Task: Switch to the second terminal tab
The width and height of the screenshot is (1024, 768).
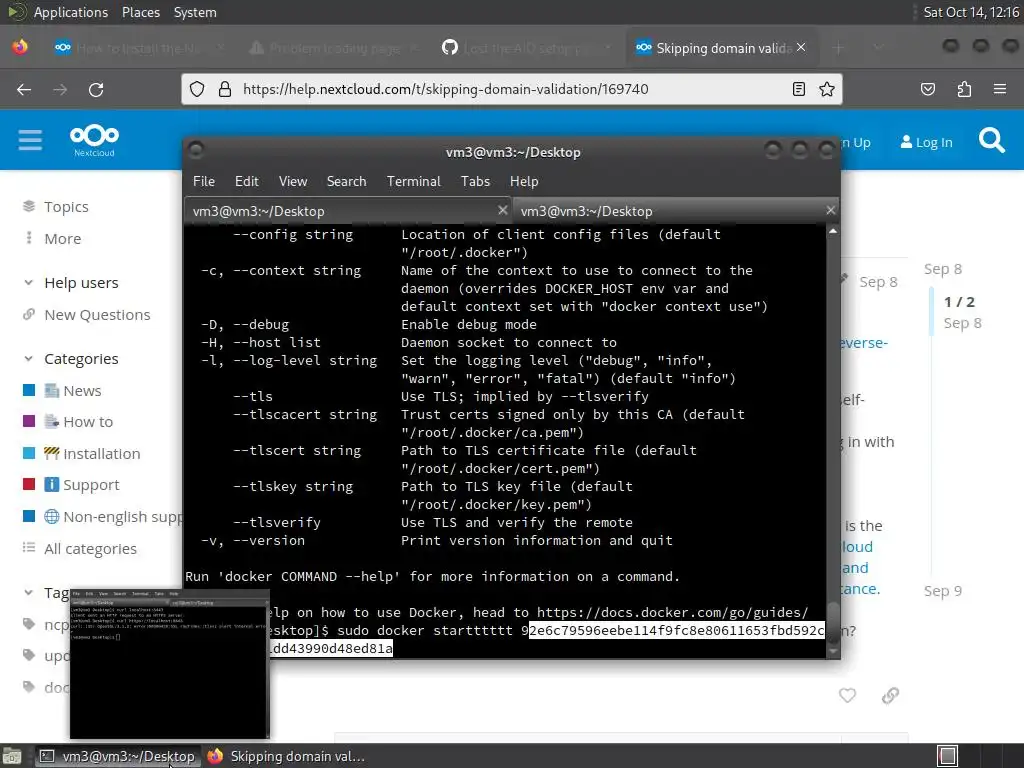Action: pyautogui.click(x=677, y=211)
